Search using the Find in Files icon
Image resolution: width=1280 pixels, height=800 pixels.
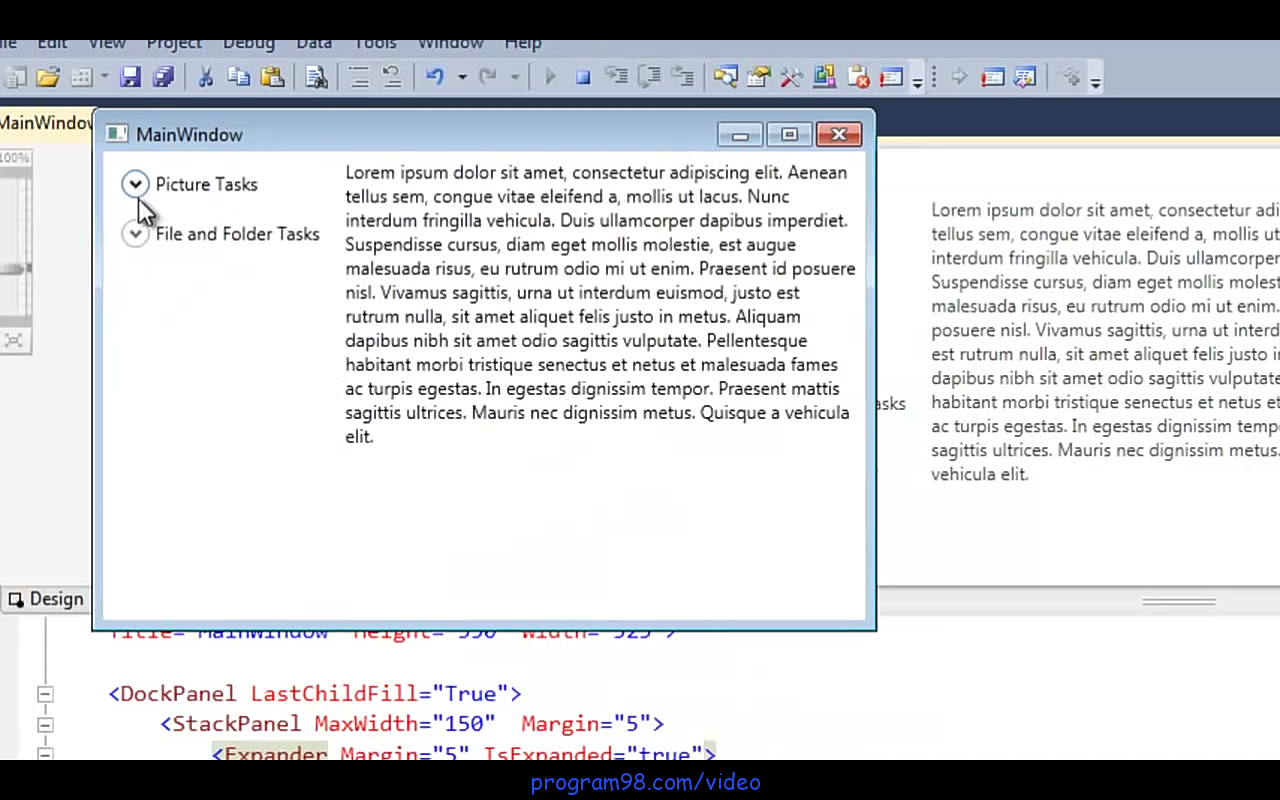(x=316, y=77)
